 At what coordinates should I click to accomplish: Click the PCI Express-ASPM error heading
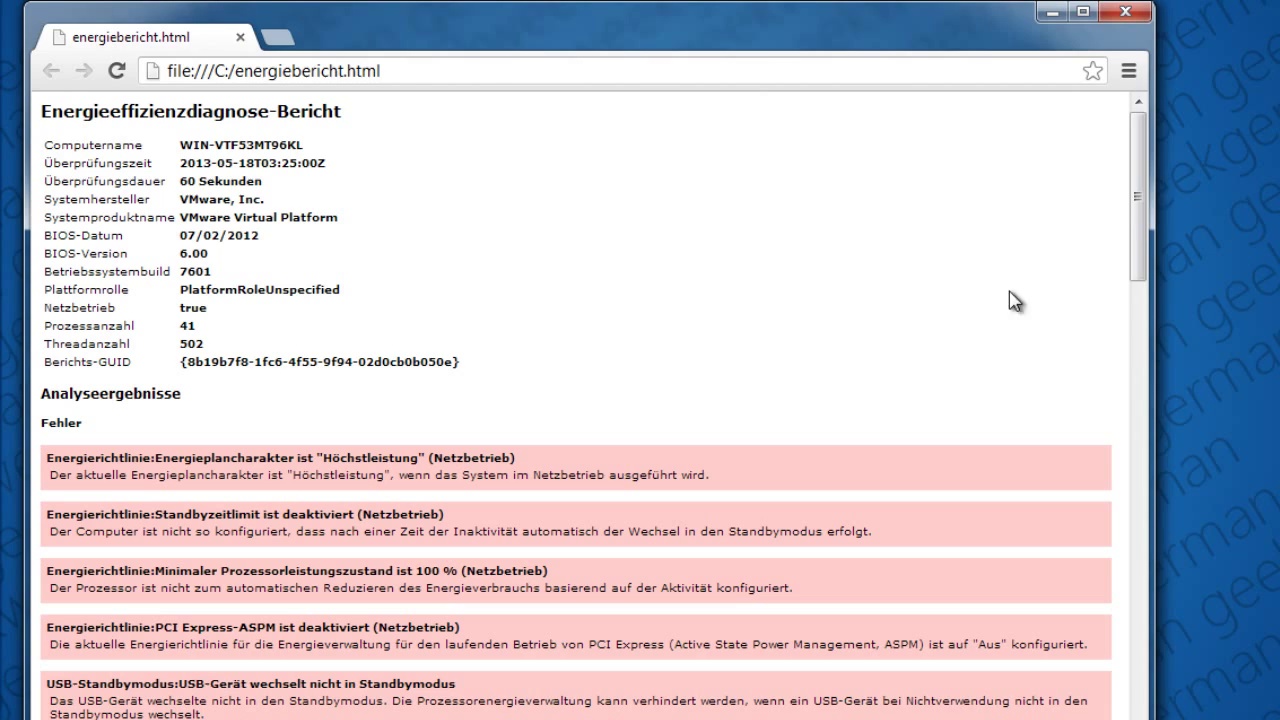tap(253, 627)
